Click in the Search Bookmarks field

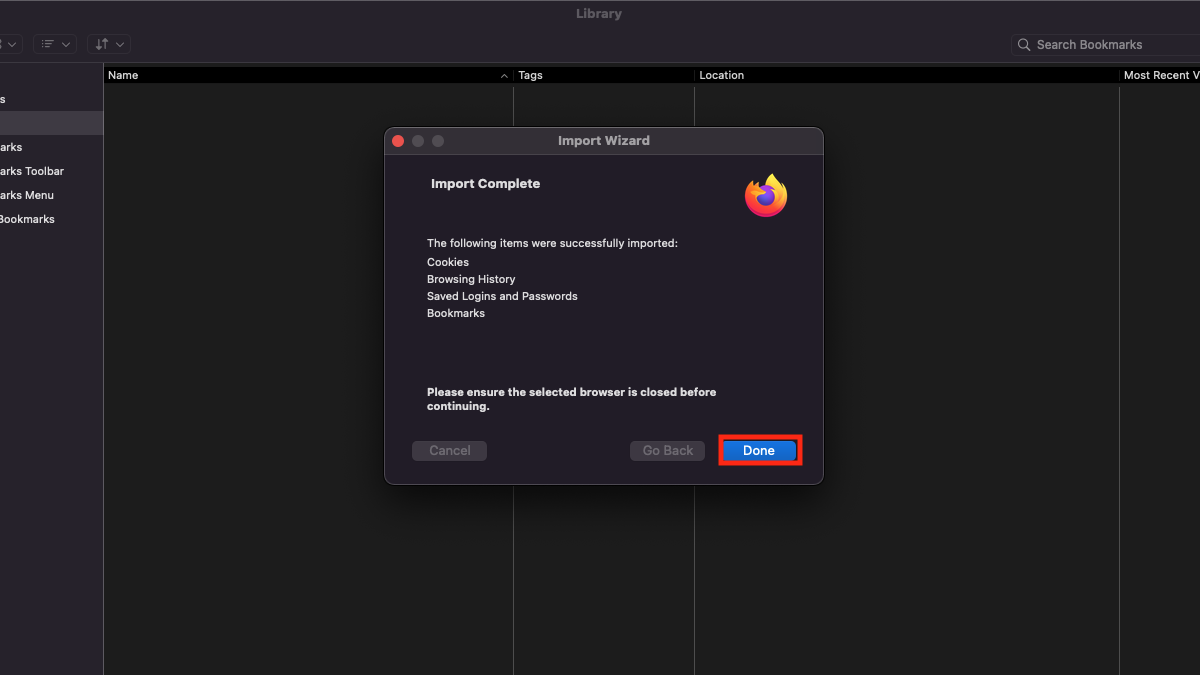(x=1106, y=44)
